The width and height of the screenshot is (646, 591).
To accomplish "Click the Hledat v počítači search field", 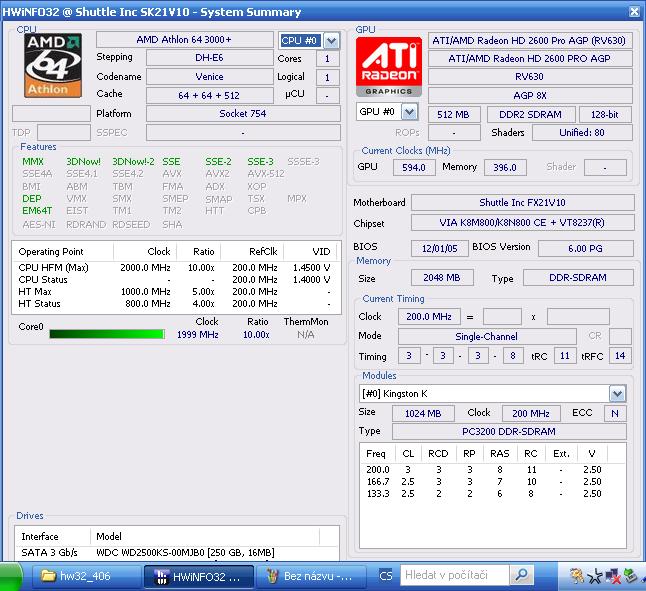I will (455, 575).
